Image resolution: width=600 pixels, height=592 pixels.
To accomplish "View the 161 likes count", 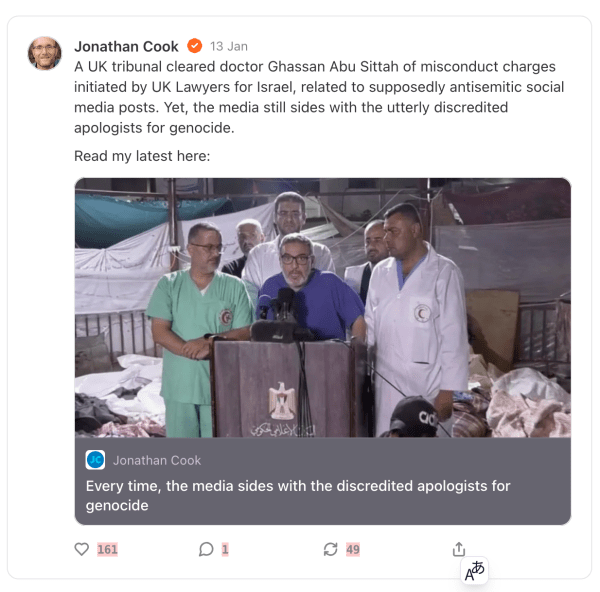I will click(x=107, y=549).
